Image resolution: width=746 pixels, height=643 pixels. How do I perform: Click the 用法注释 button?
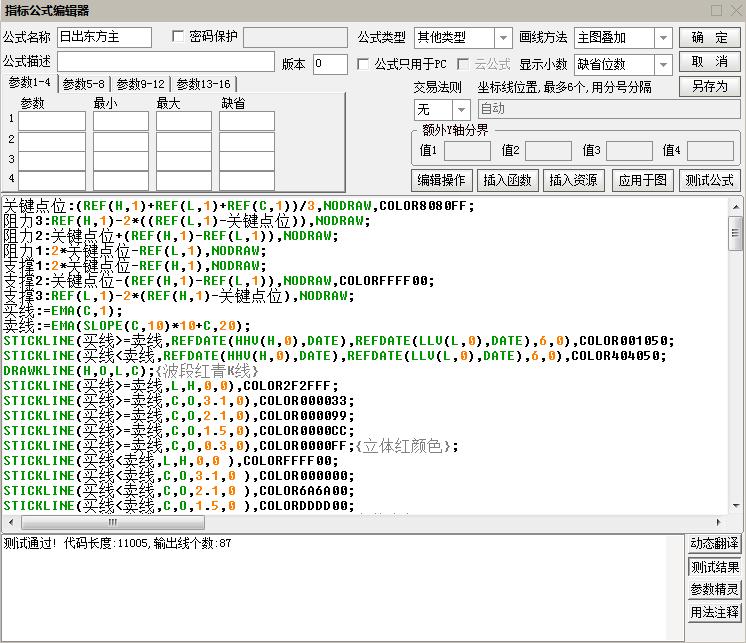pos(714,612)
